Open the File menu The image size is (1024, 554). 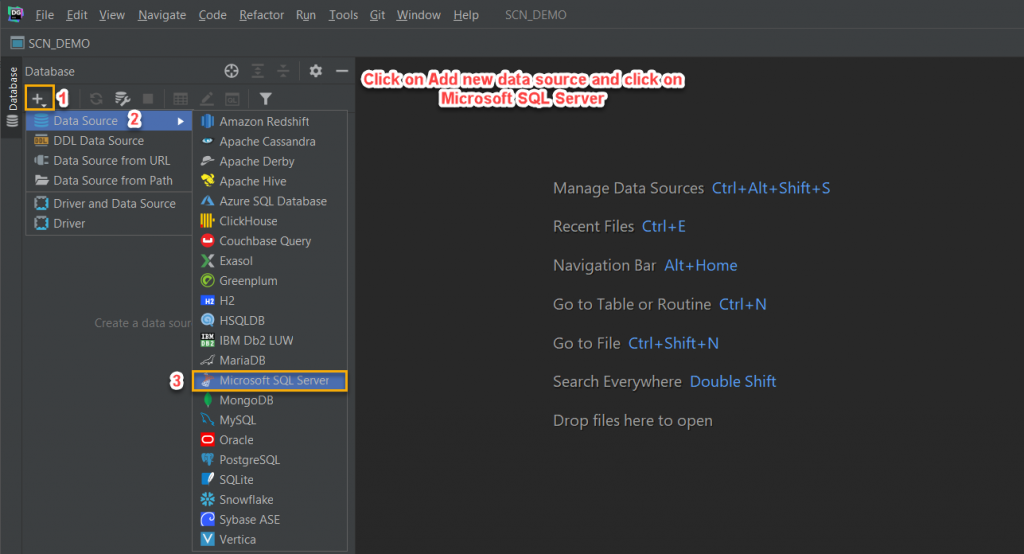(x=44, y=14)
